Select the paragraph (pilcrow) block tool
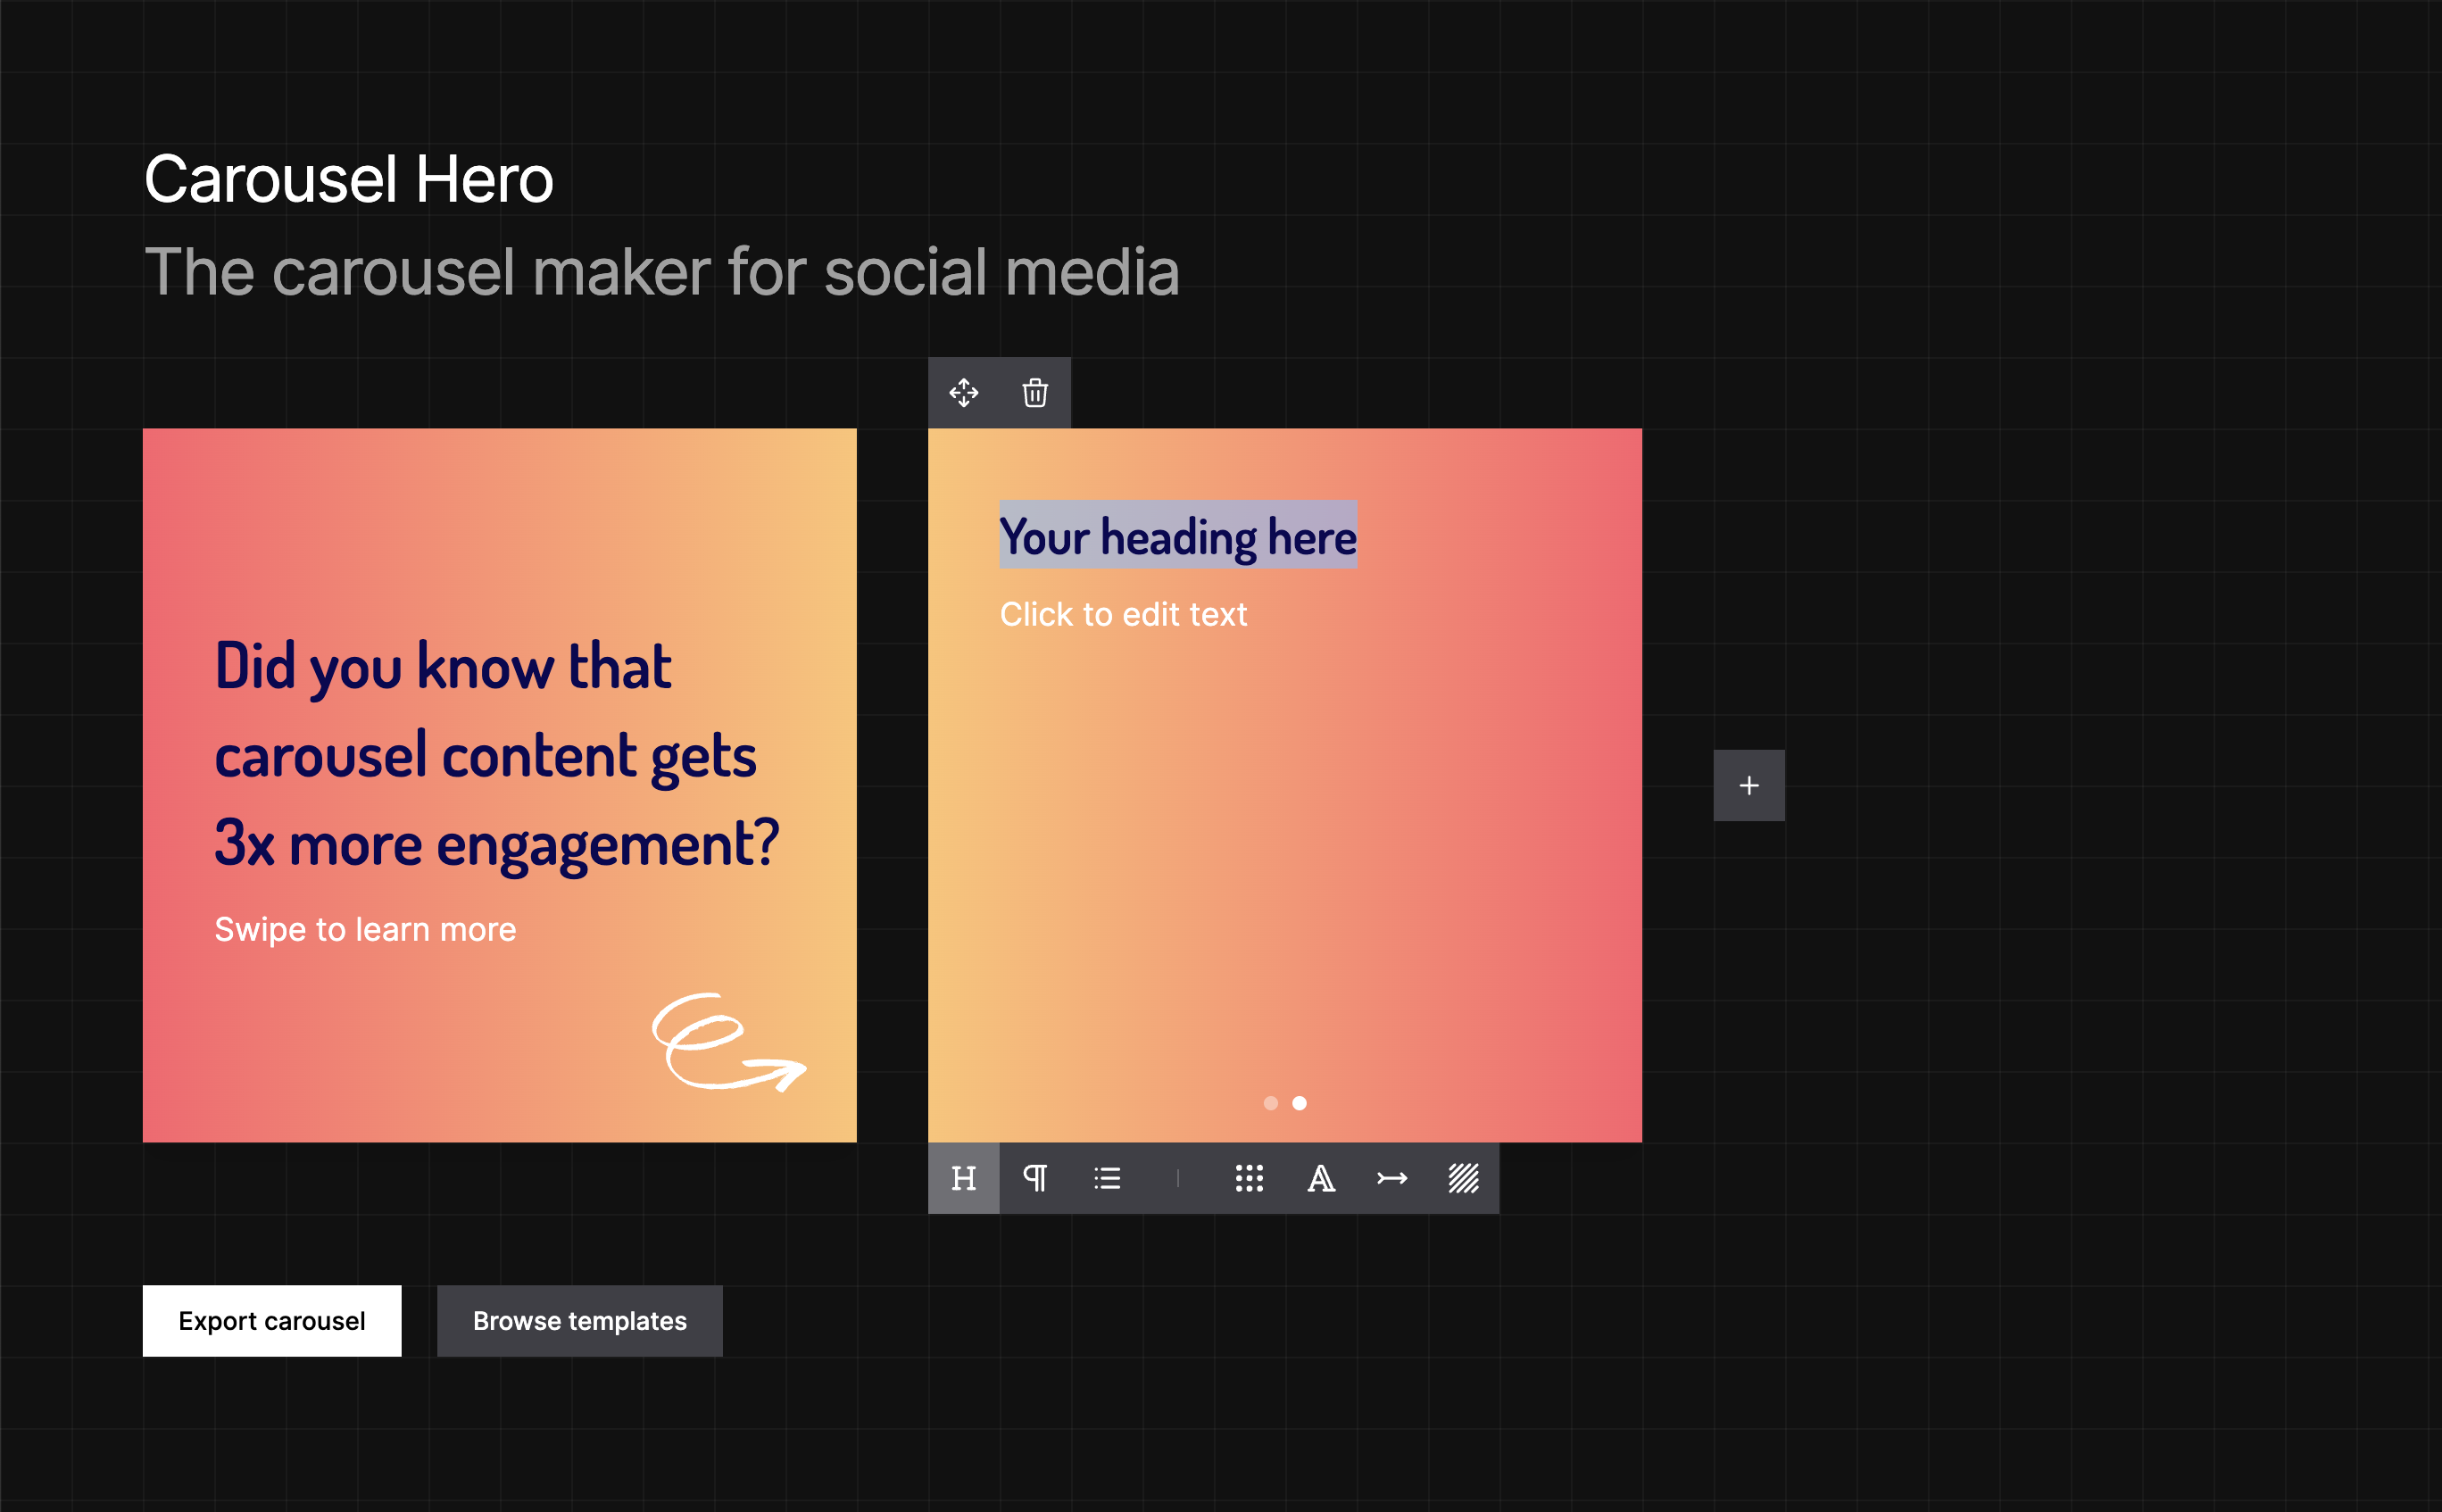The height and width of the screenshot is (1512, 2442). pyautogui.click(x=1035, y=1178)
